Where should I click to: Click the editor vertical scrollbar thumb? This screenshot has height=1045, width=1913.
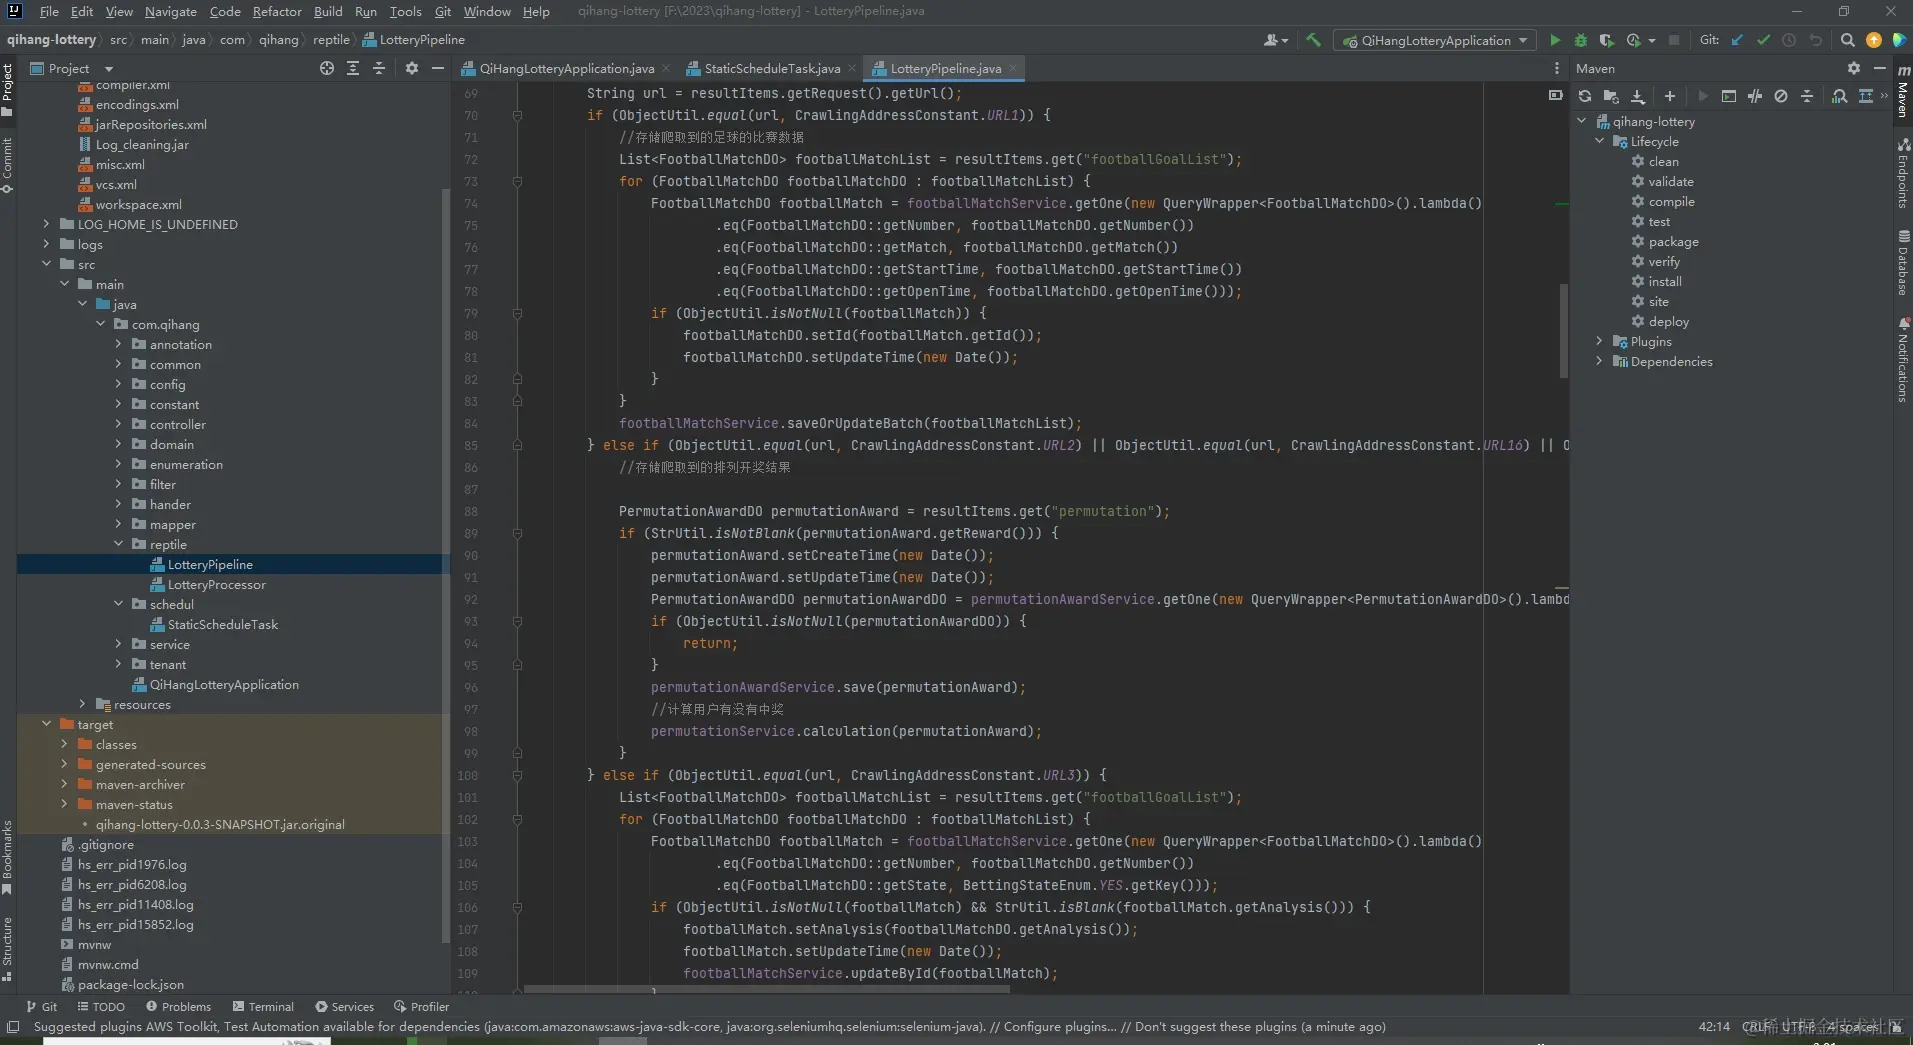click(x=1563, y=330)
